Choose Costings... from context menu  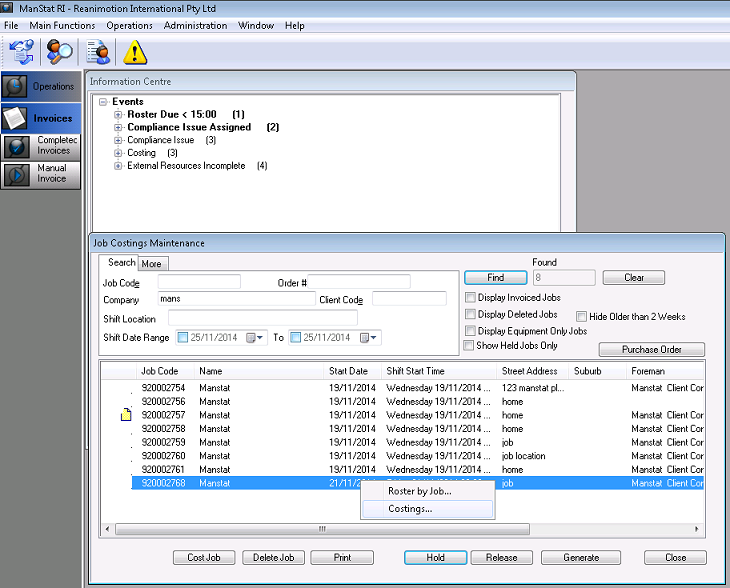pyautogui.click(x=427, y=509)
